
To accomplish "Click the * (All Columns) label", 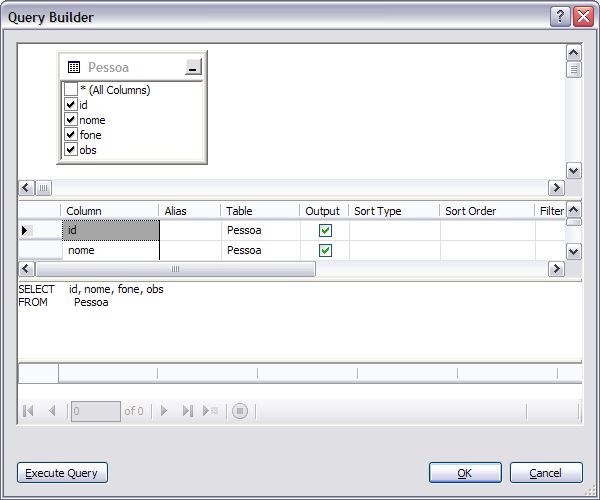I will click(x=115, y=90).
